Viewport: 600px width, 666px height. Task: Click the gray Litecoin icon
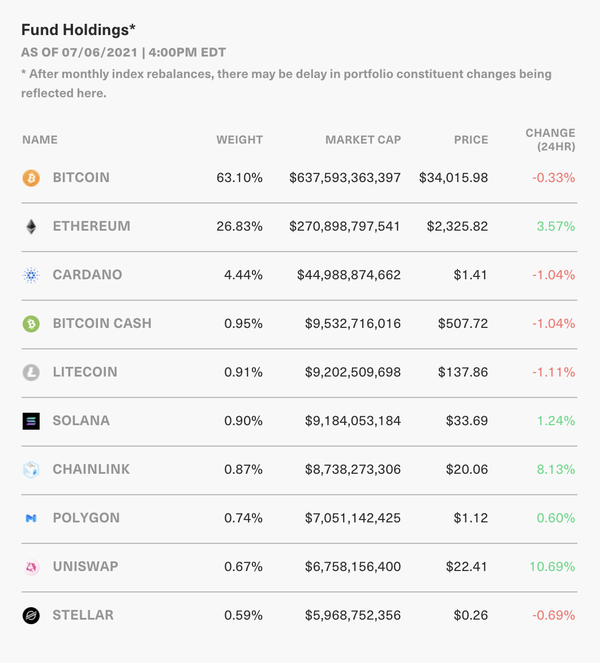31,373
